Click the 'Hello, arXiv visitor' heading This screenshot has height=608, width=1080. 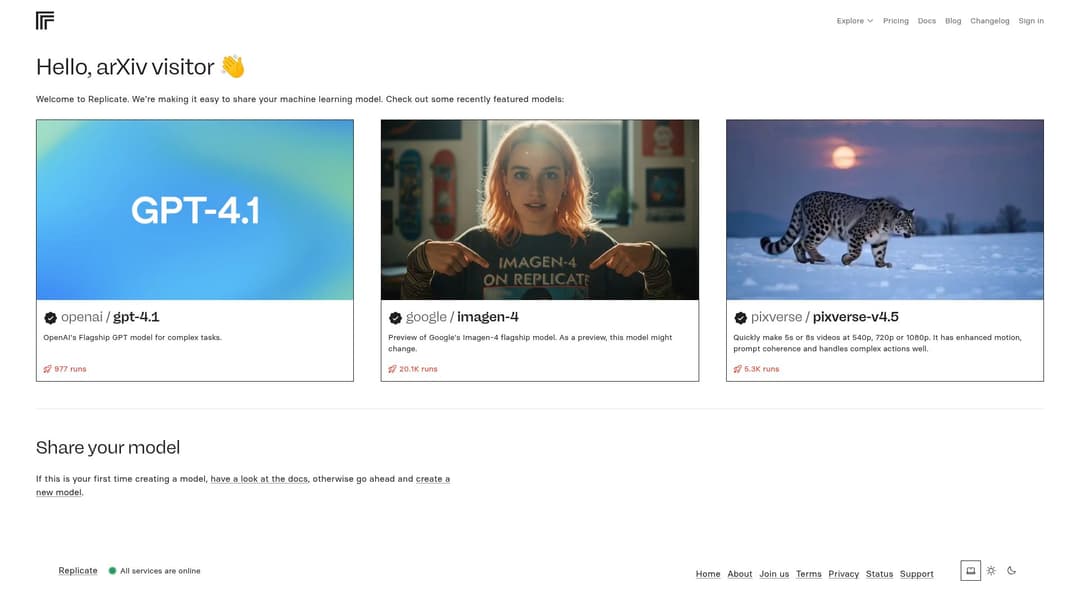(x=141, y=67)
